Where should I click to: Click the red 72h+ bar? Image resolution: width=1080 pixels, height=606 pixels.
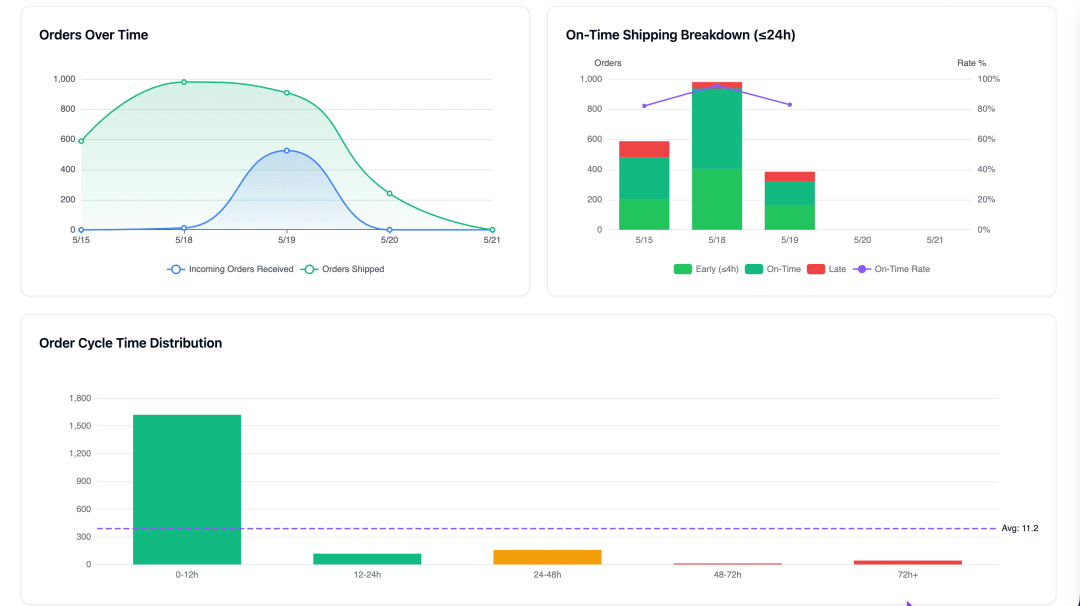[908, 563]
